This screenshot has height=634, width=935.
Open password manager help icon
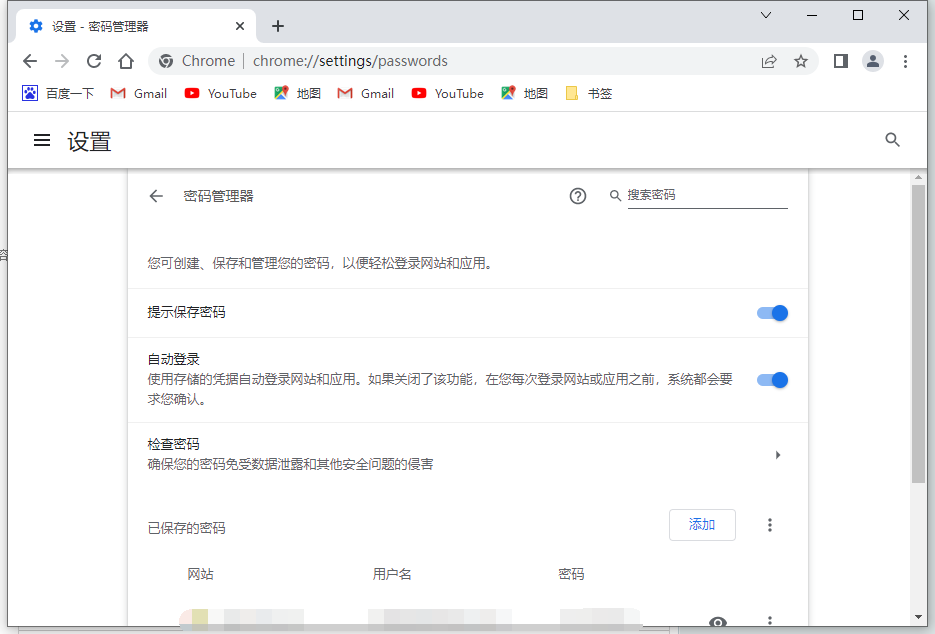pyautogui.click(x=578, y=196)
